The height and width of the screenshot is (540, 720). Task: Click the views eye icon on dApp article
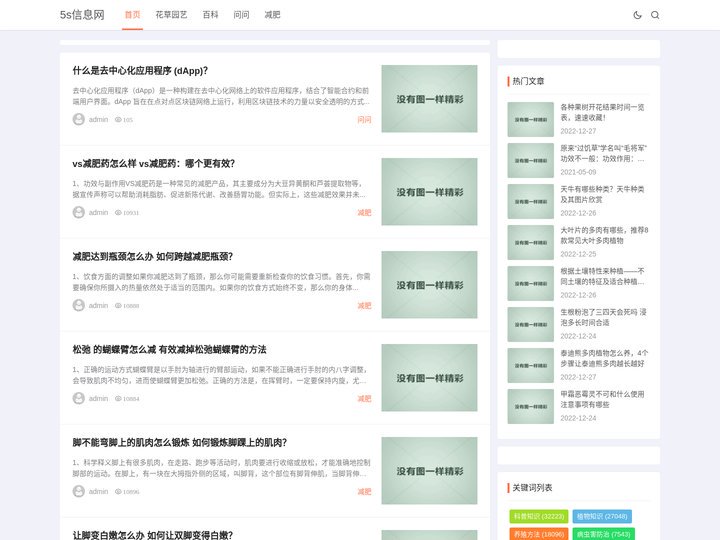pyautogui.click(x=118, y=119)
